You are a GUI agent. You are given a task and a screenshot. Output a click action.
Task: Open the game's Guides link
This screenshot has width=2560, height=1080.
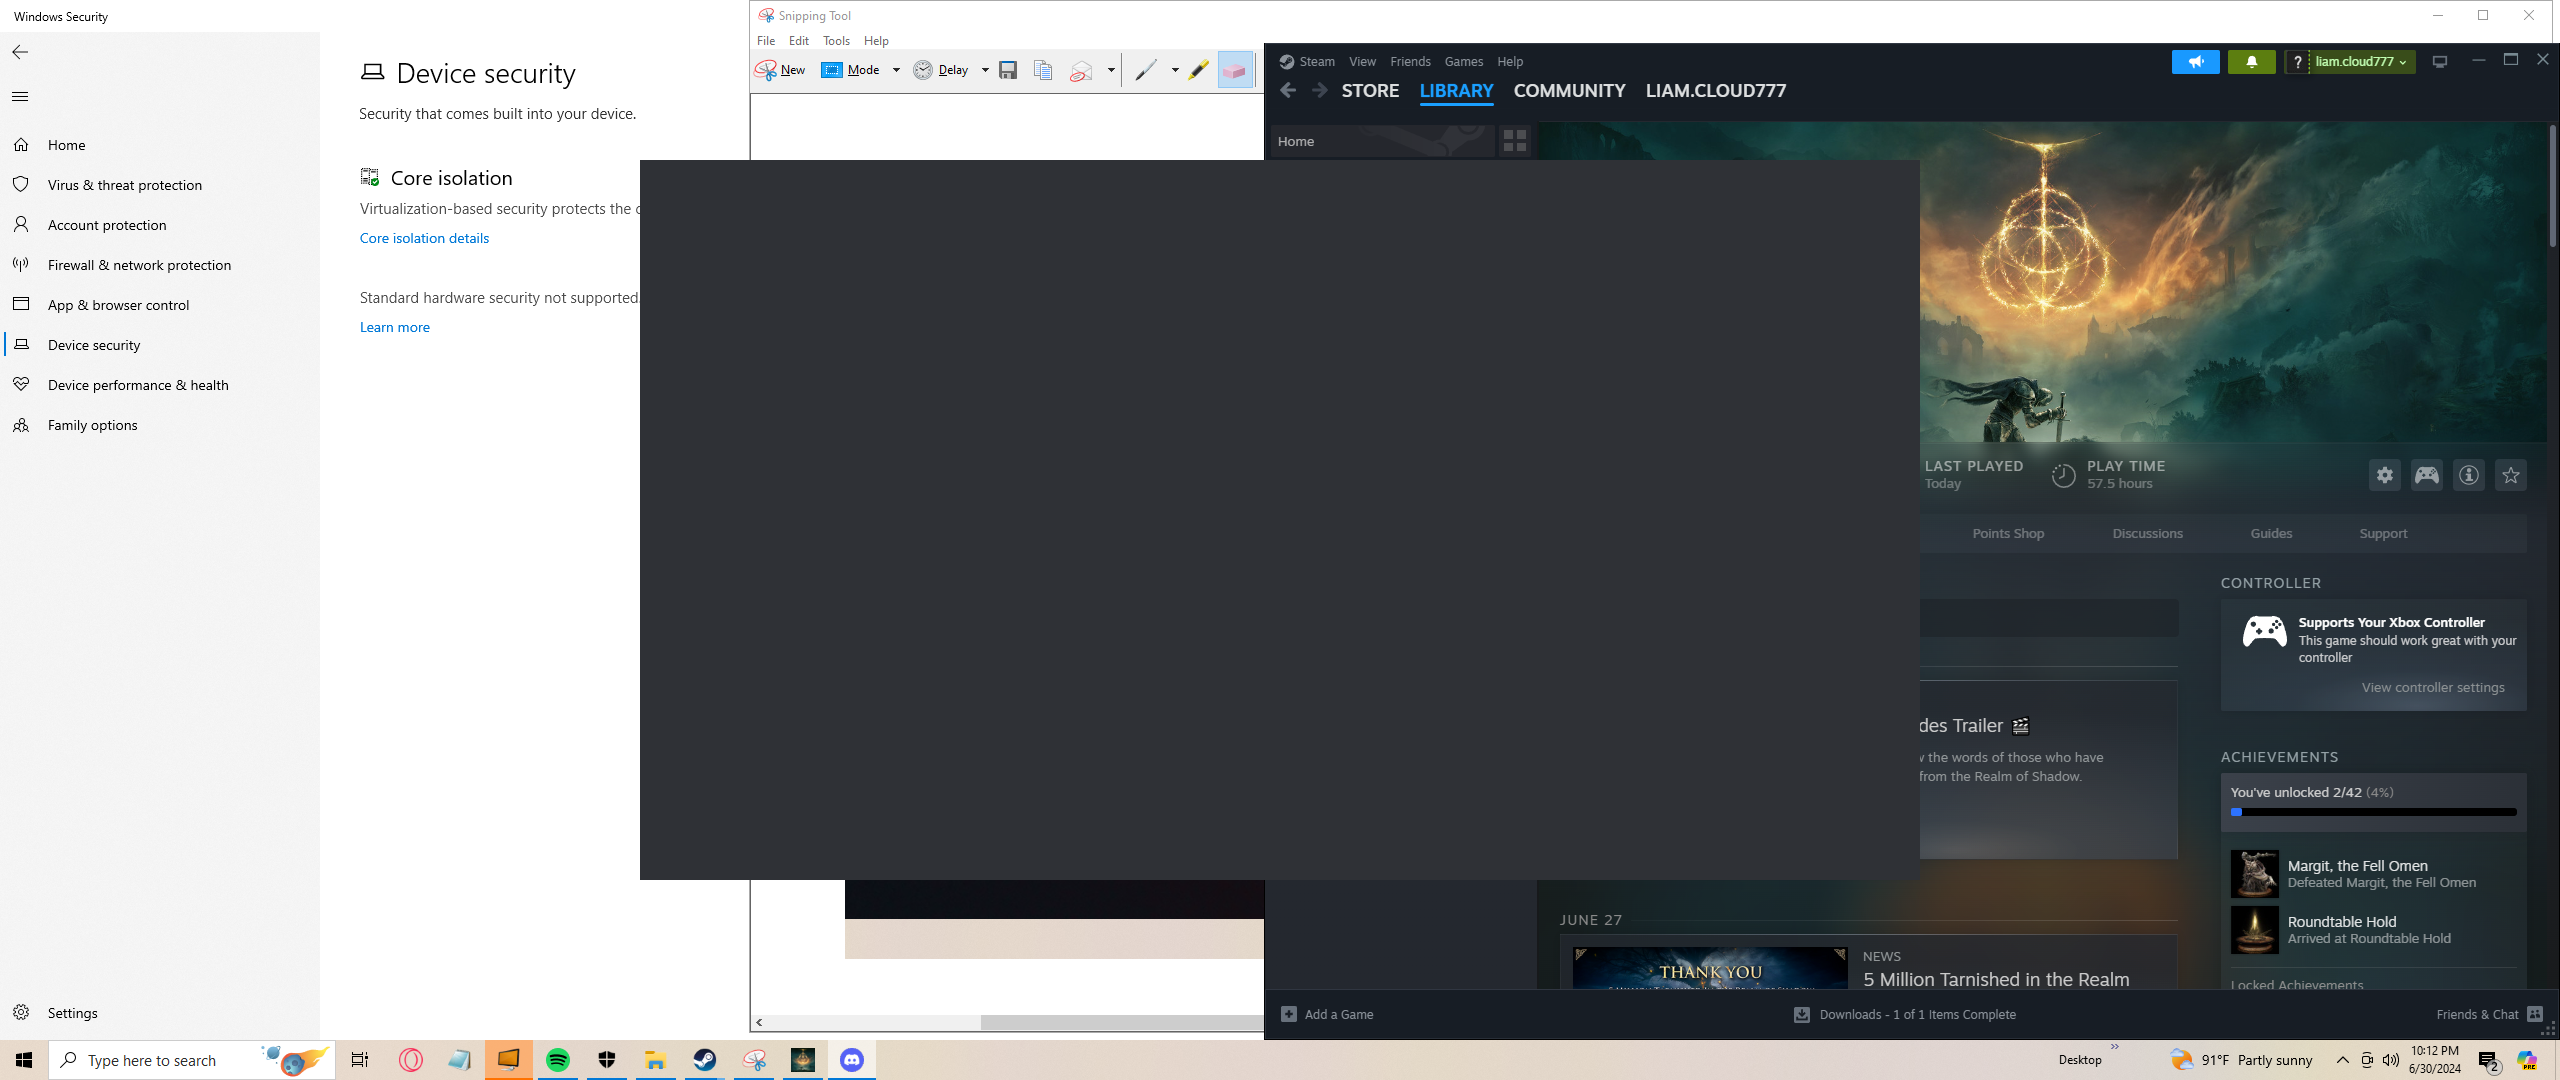[x=2271, y=534]
